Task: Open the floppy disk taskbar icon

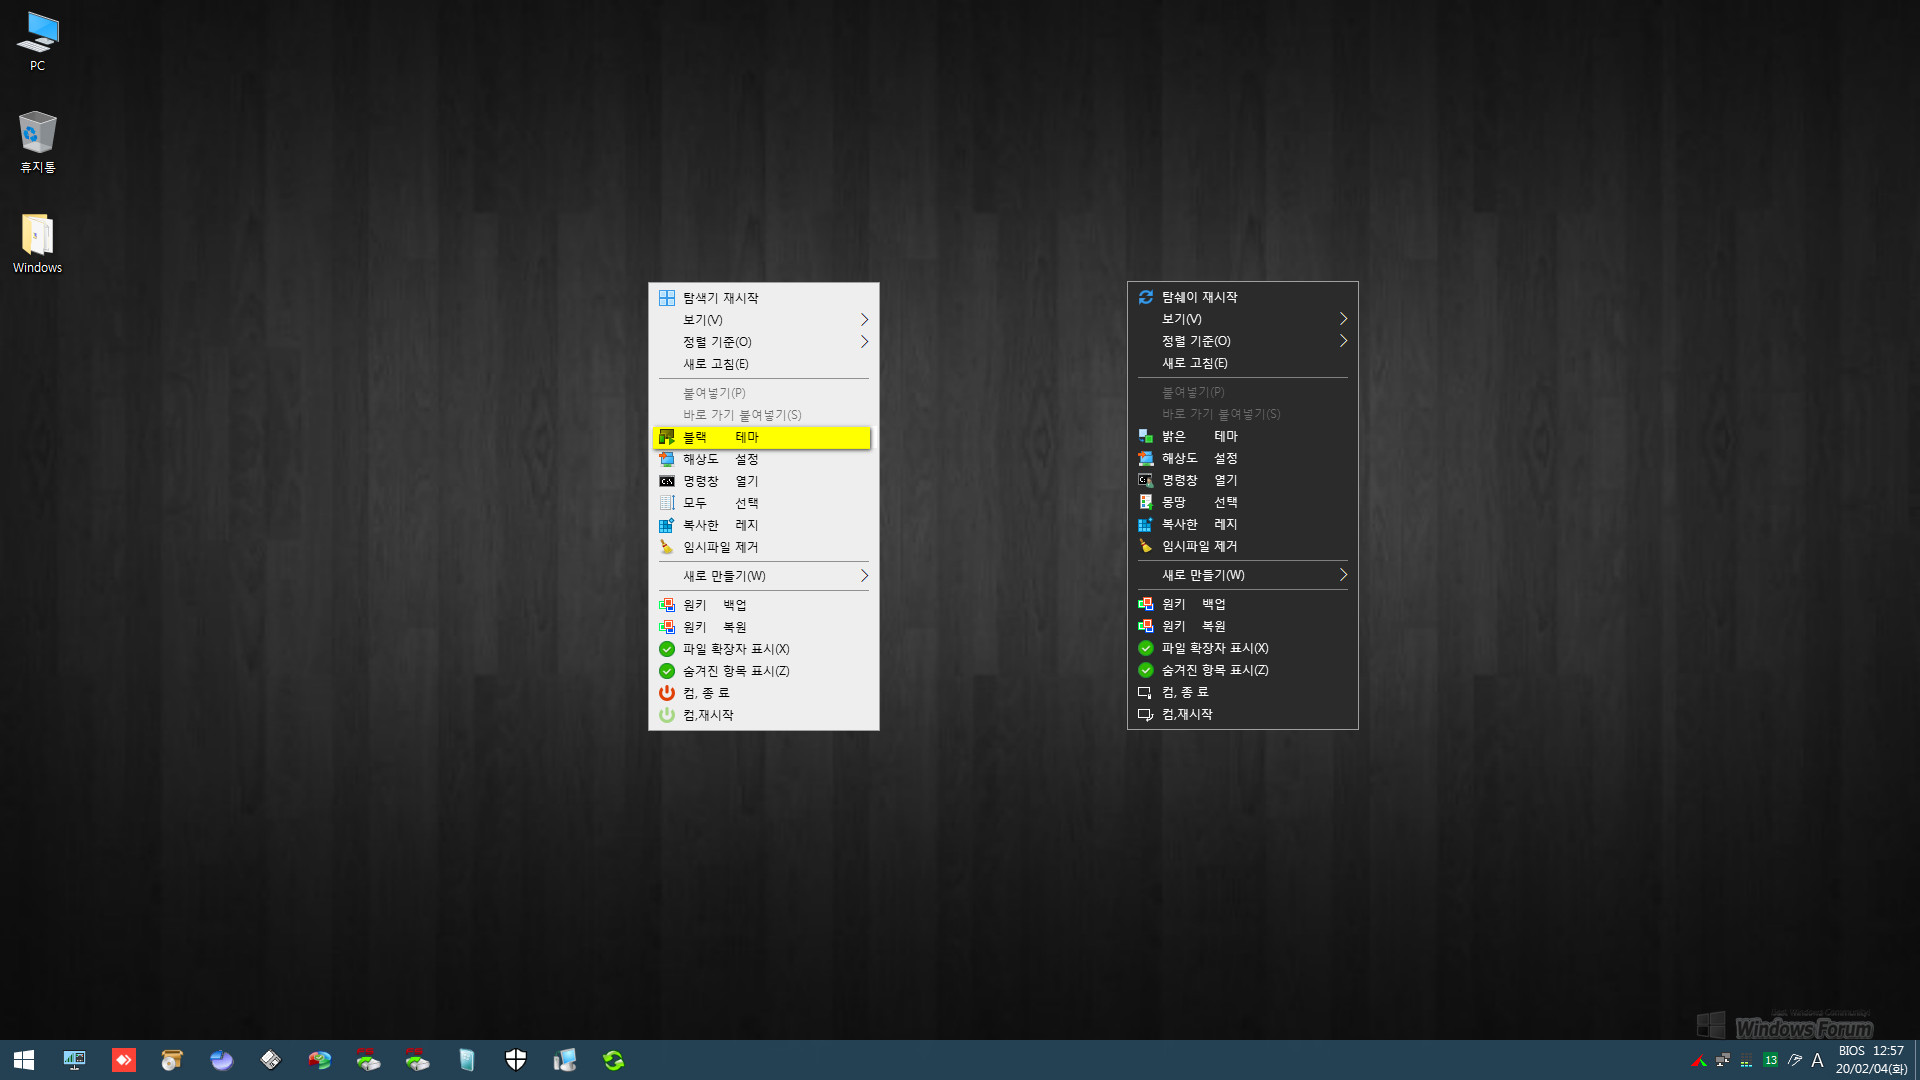Action: click(270, 1060)
